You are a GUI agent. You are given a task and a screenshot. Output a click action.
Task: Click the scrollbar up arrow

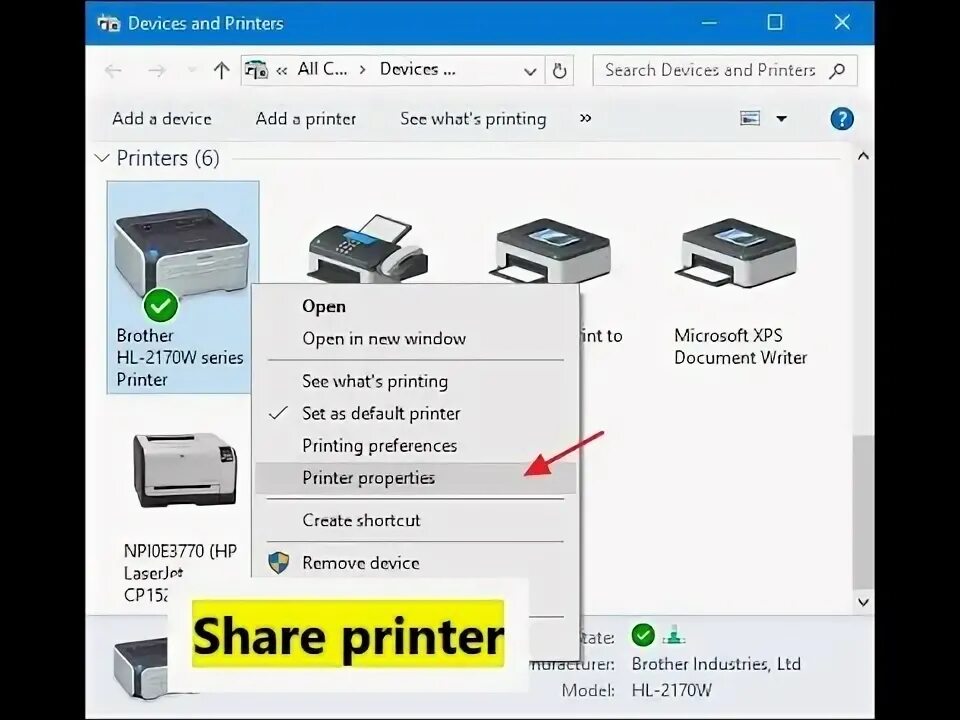tap(863, 156)
